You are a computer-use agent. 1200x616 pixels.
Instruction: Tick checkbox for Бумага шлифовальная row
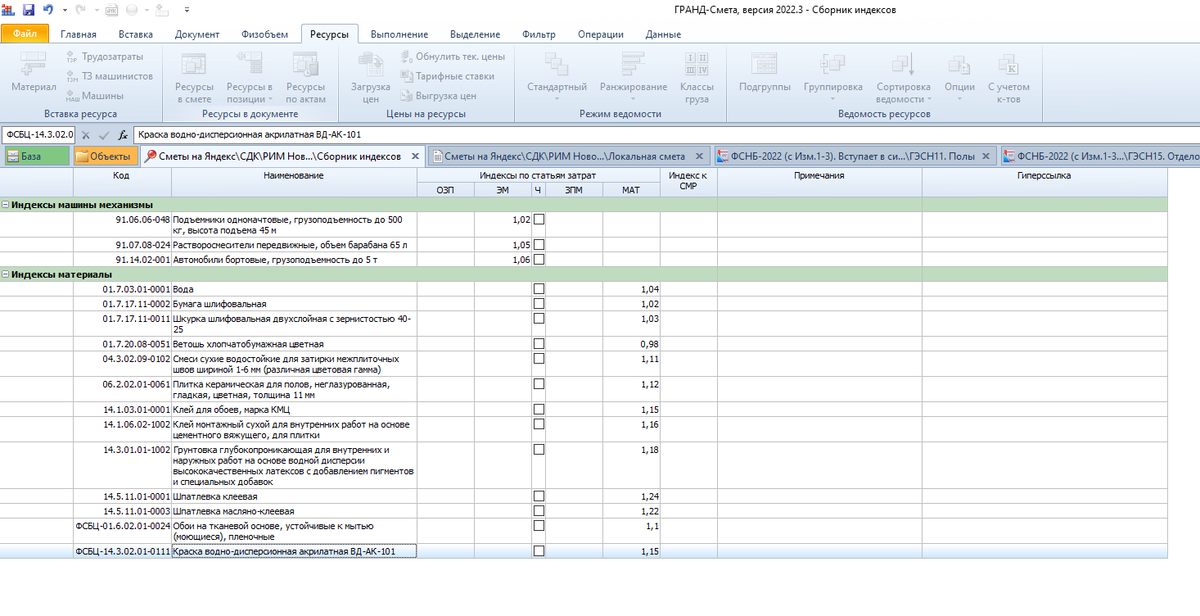coord(539,304)
